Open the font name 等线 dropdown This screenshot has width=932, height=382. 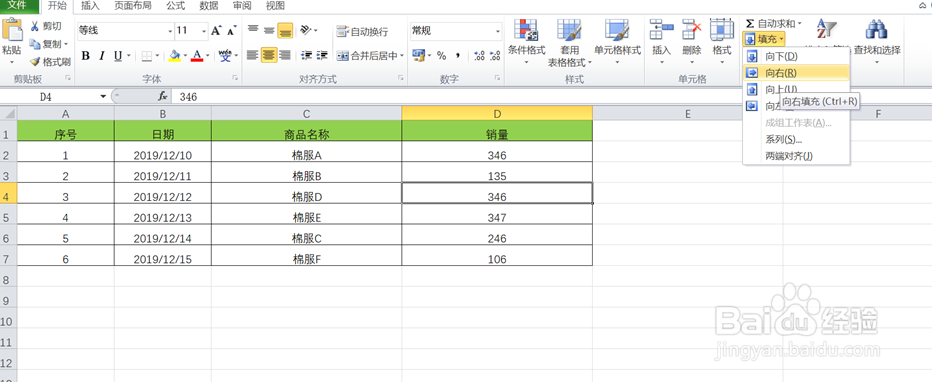pyautogui.click(x=170, y=30)
